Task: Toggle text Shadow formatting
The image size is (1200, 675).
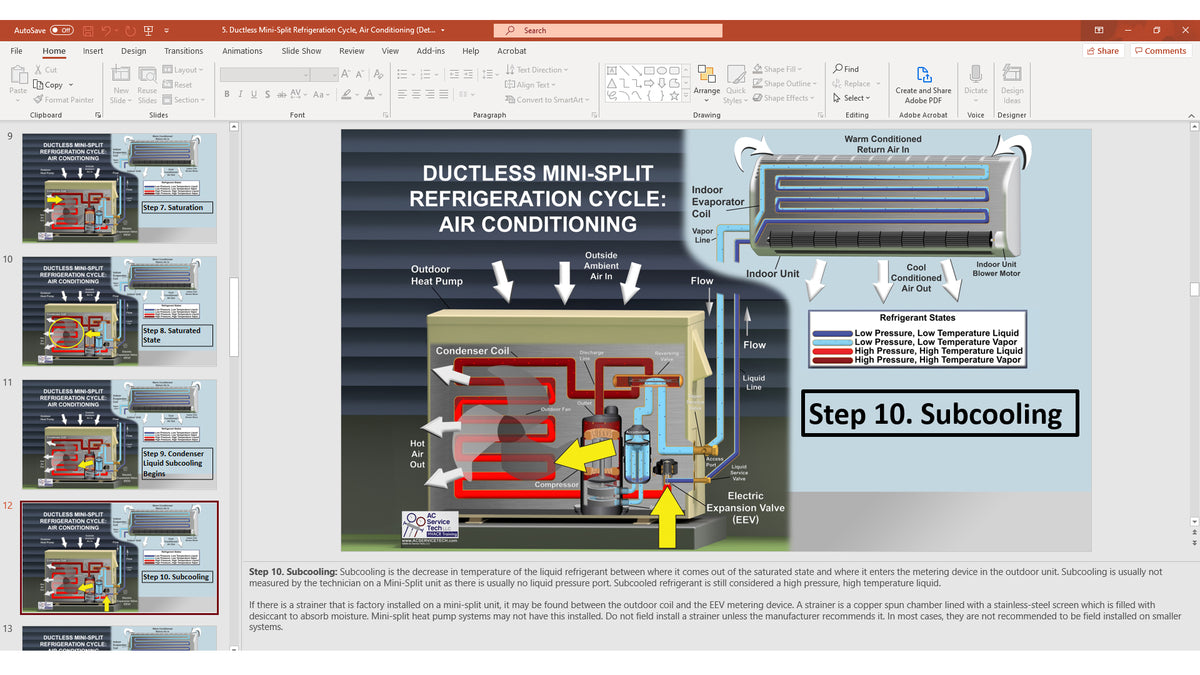Action: [x=266, y=94]
